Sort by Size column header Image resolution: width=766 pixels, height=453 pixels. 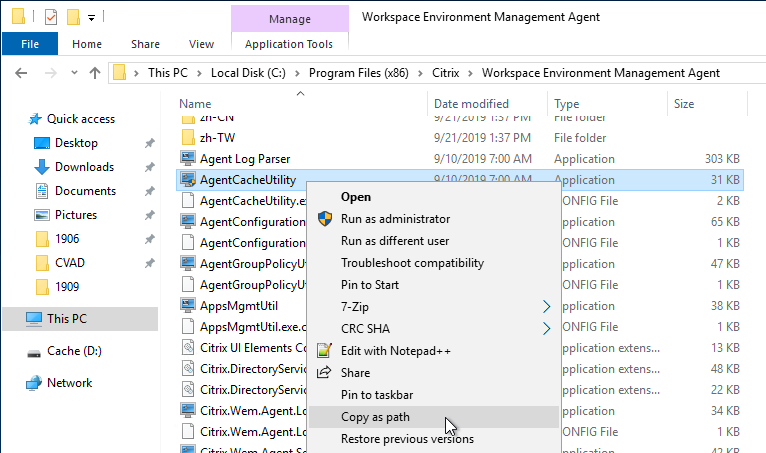pyautogui.click(x=684, y=104)
